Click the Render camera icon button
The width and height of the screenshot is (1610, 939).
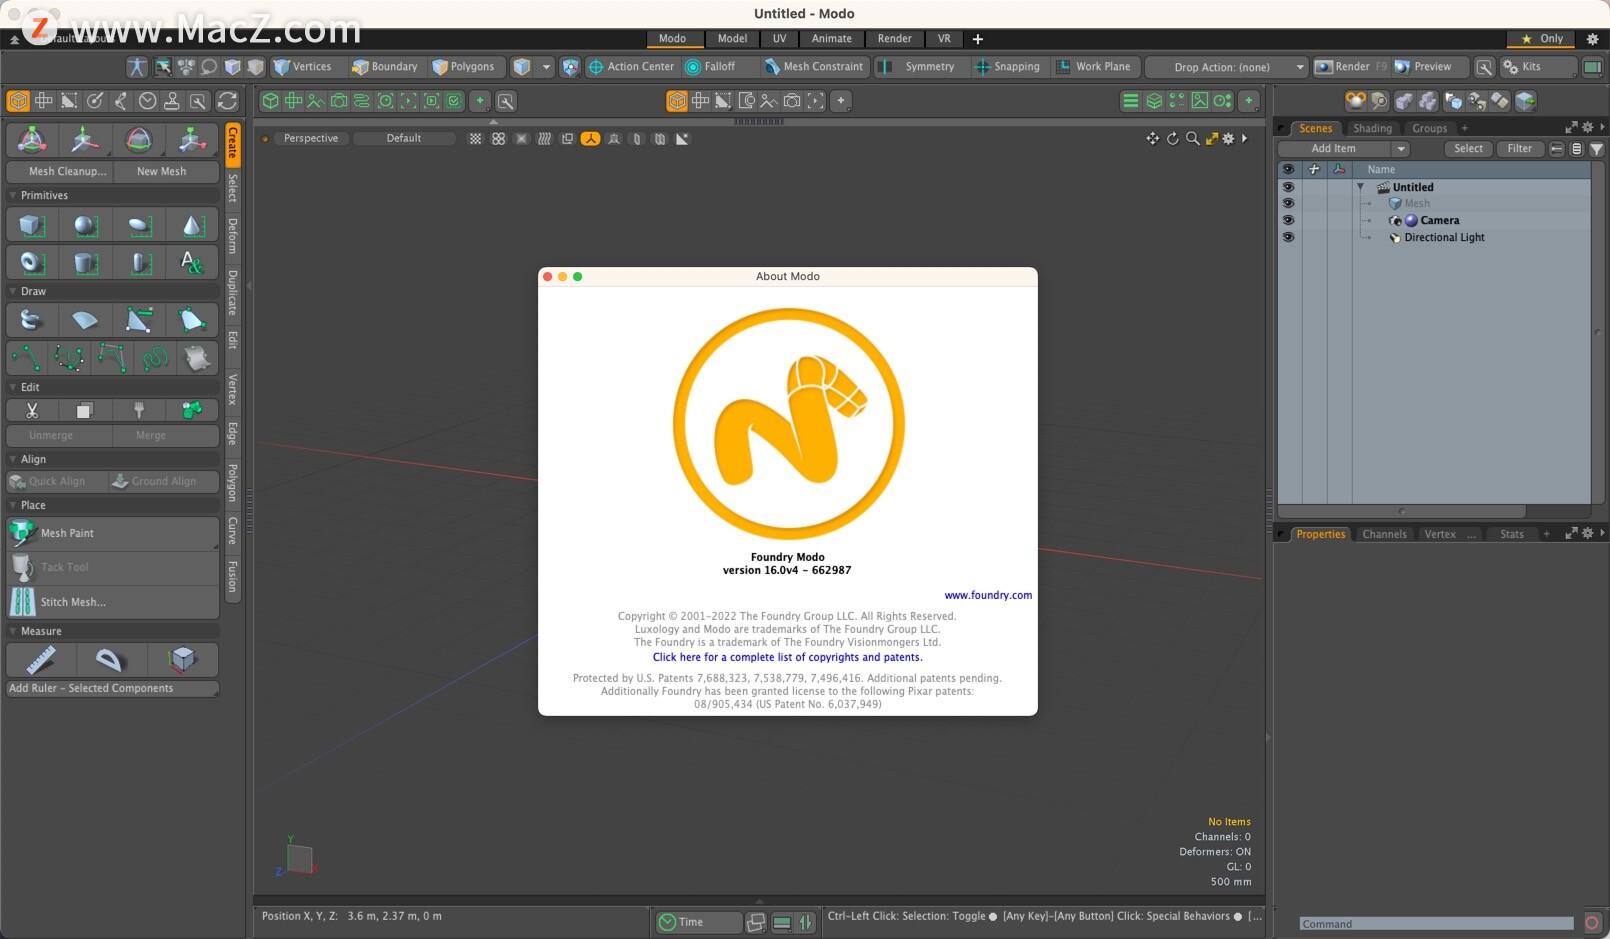pos(1351,67)
